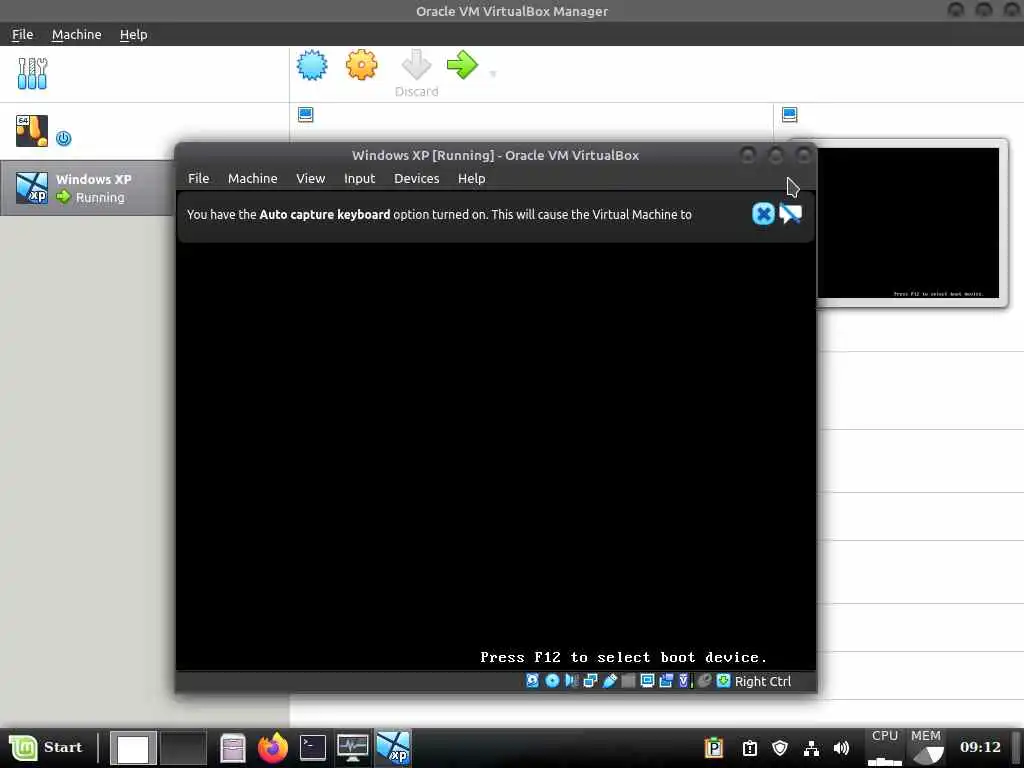Click the don't-show-again message icon
The image size is (1024, 768).
[790, 214]
